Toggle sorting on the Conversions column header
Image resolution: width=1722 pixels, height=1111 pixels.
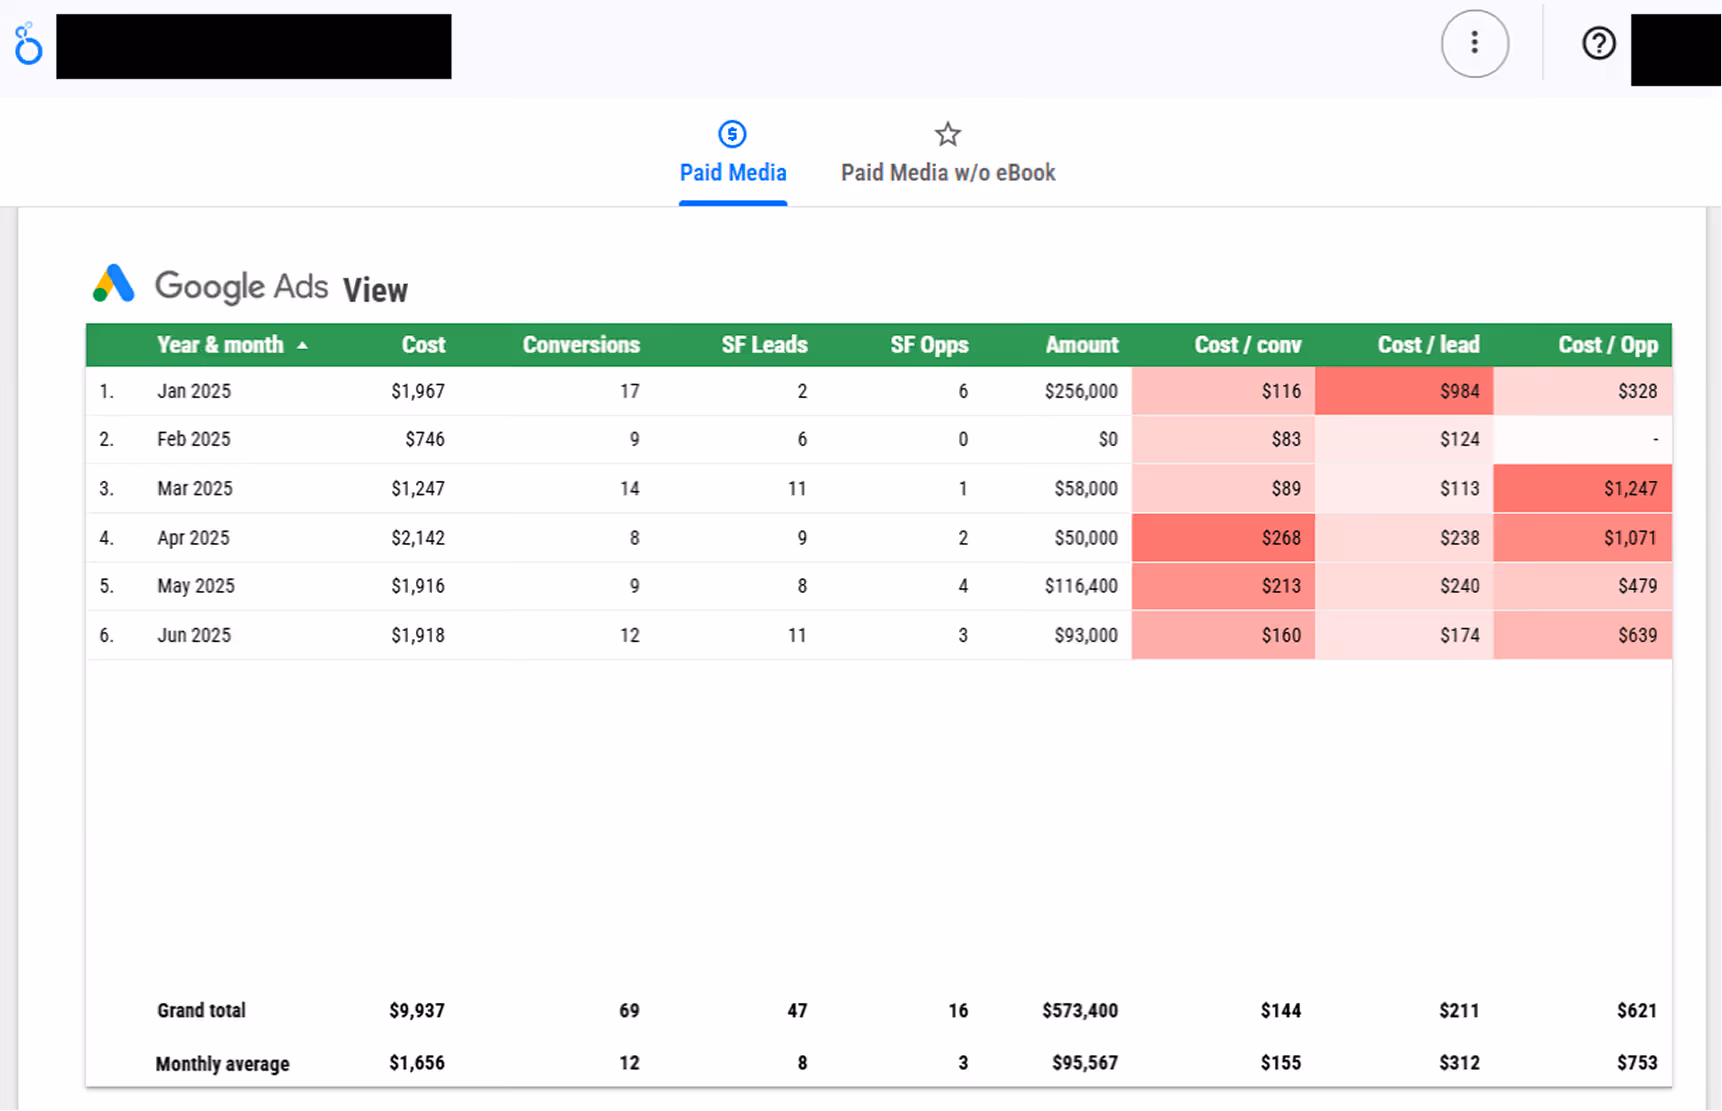click(x=581, y=344)
